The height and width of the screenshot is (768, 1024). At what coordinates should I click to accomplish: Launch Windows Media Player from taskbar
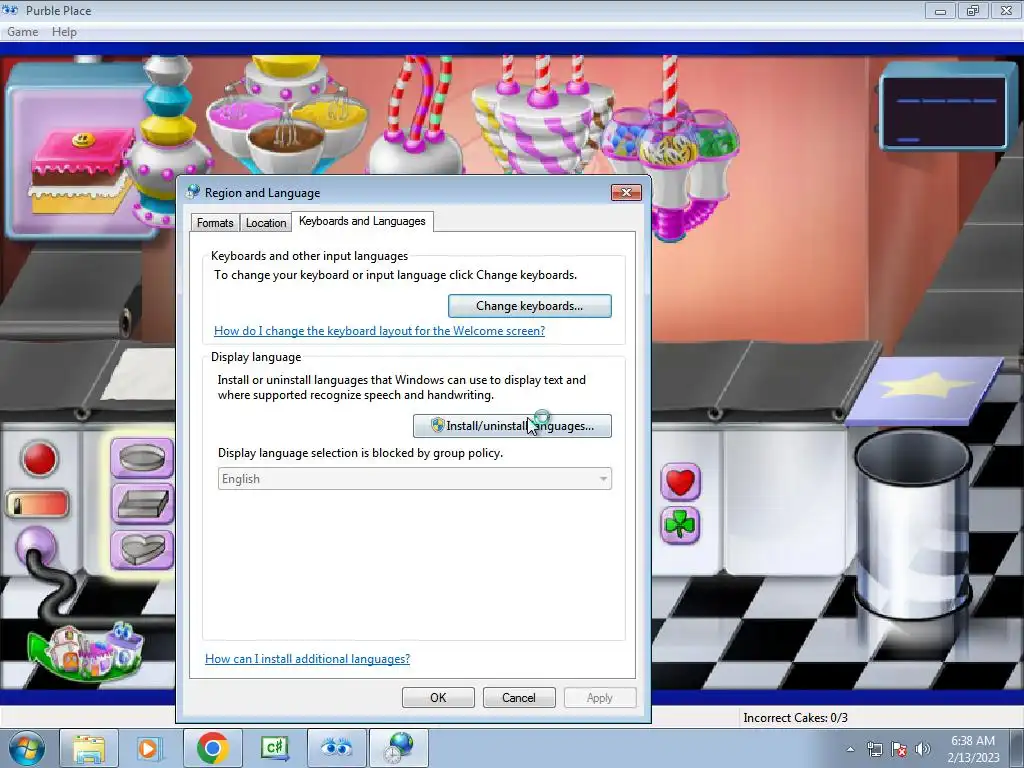click(150, 748)
